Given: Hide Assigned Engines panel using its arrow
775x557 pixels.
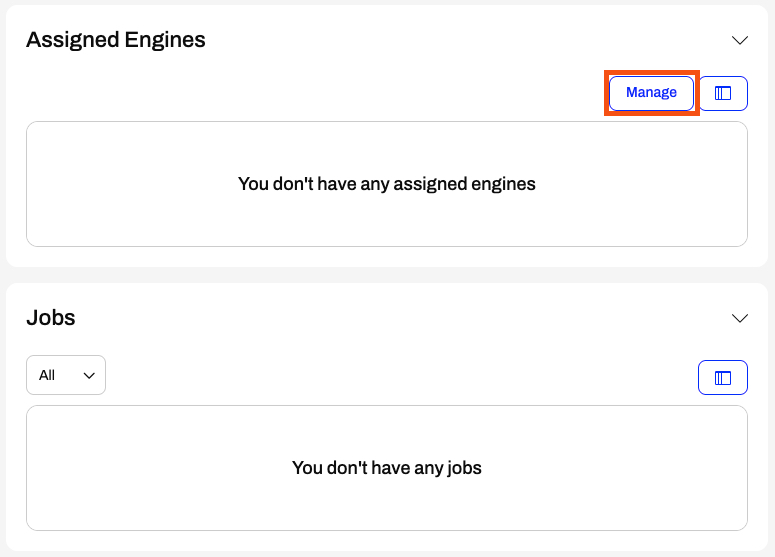Looking at the screenshot, I should pos(739,40).
